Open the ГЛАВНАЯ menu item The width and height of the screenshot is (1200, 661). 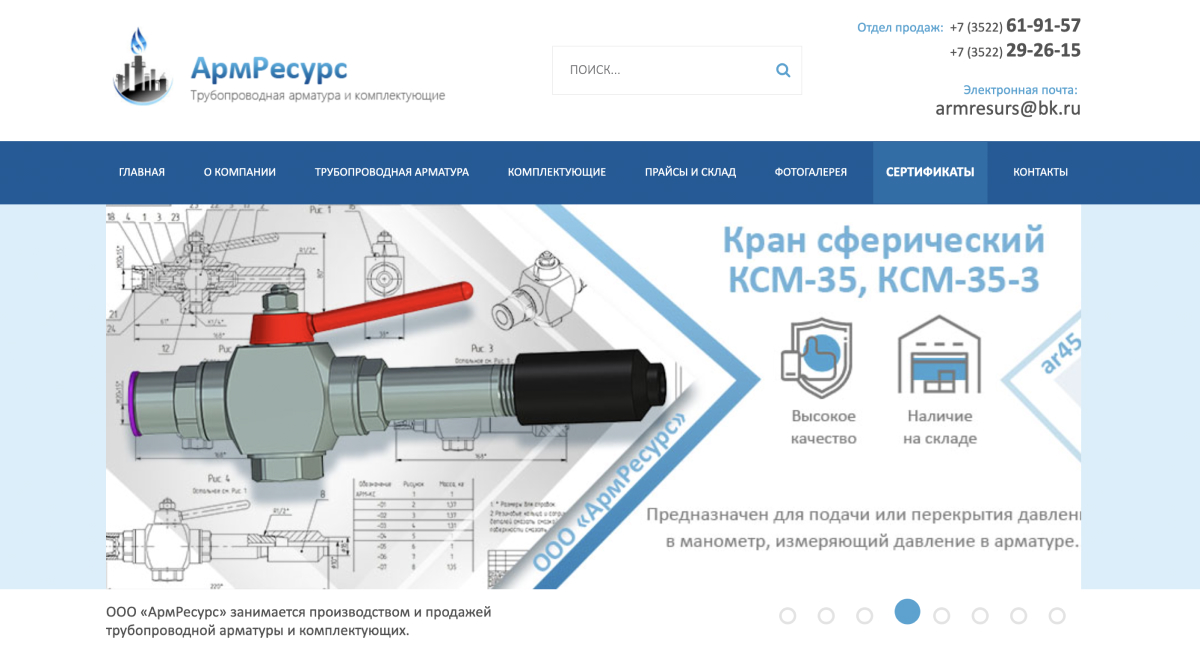click(142, 172)
